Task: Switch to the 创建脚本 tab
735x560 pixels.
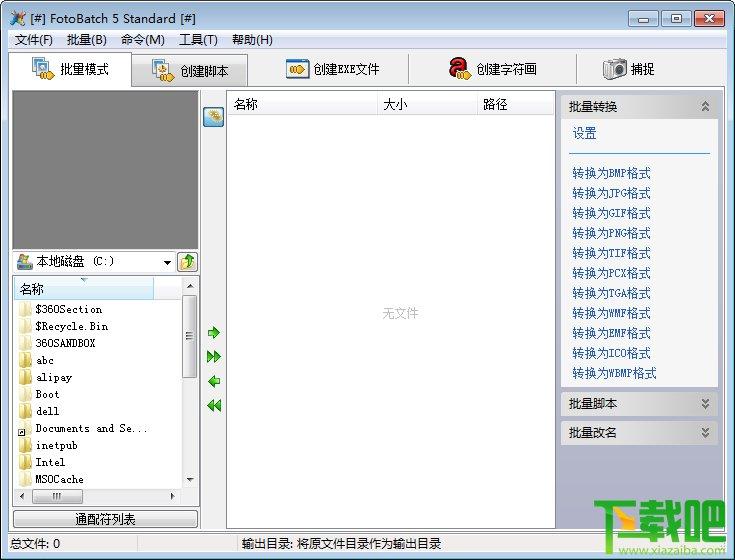Action: (x=189, y=71)
